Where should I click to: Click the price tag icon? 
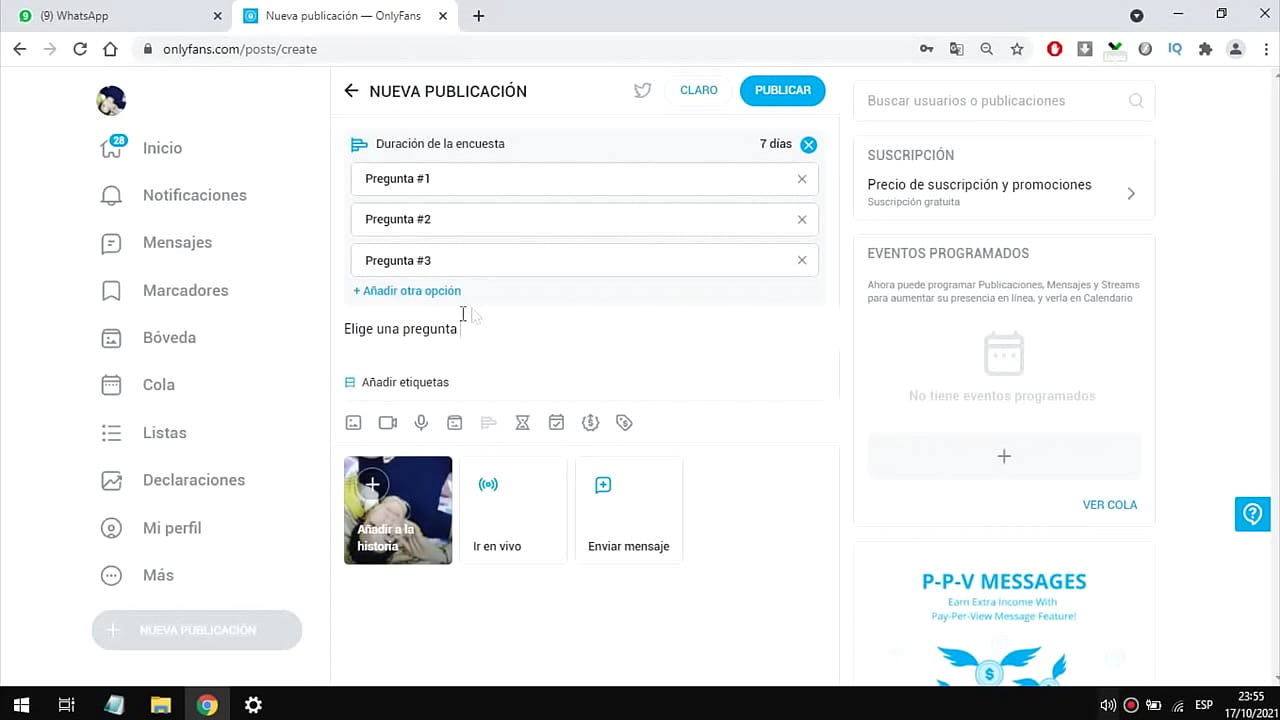(x=624, y=423)
